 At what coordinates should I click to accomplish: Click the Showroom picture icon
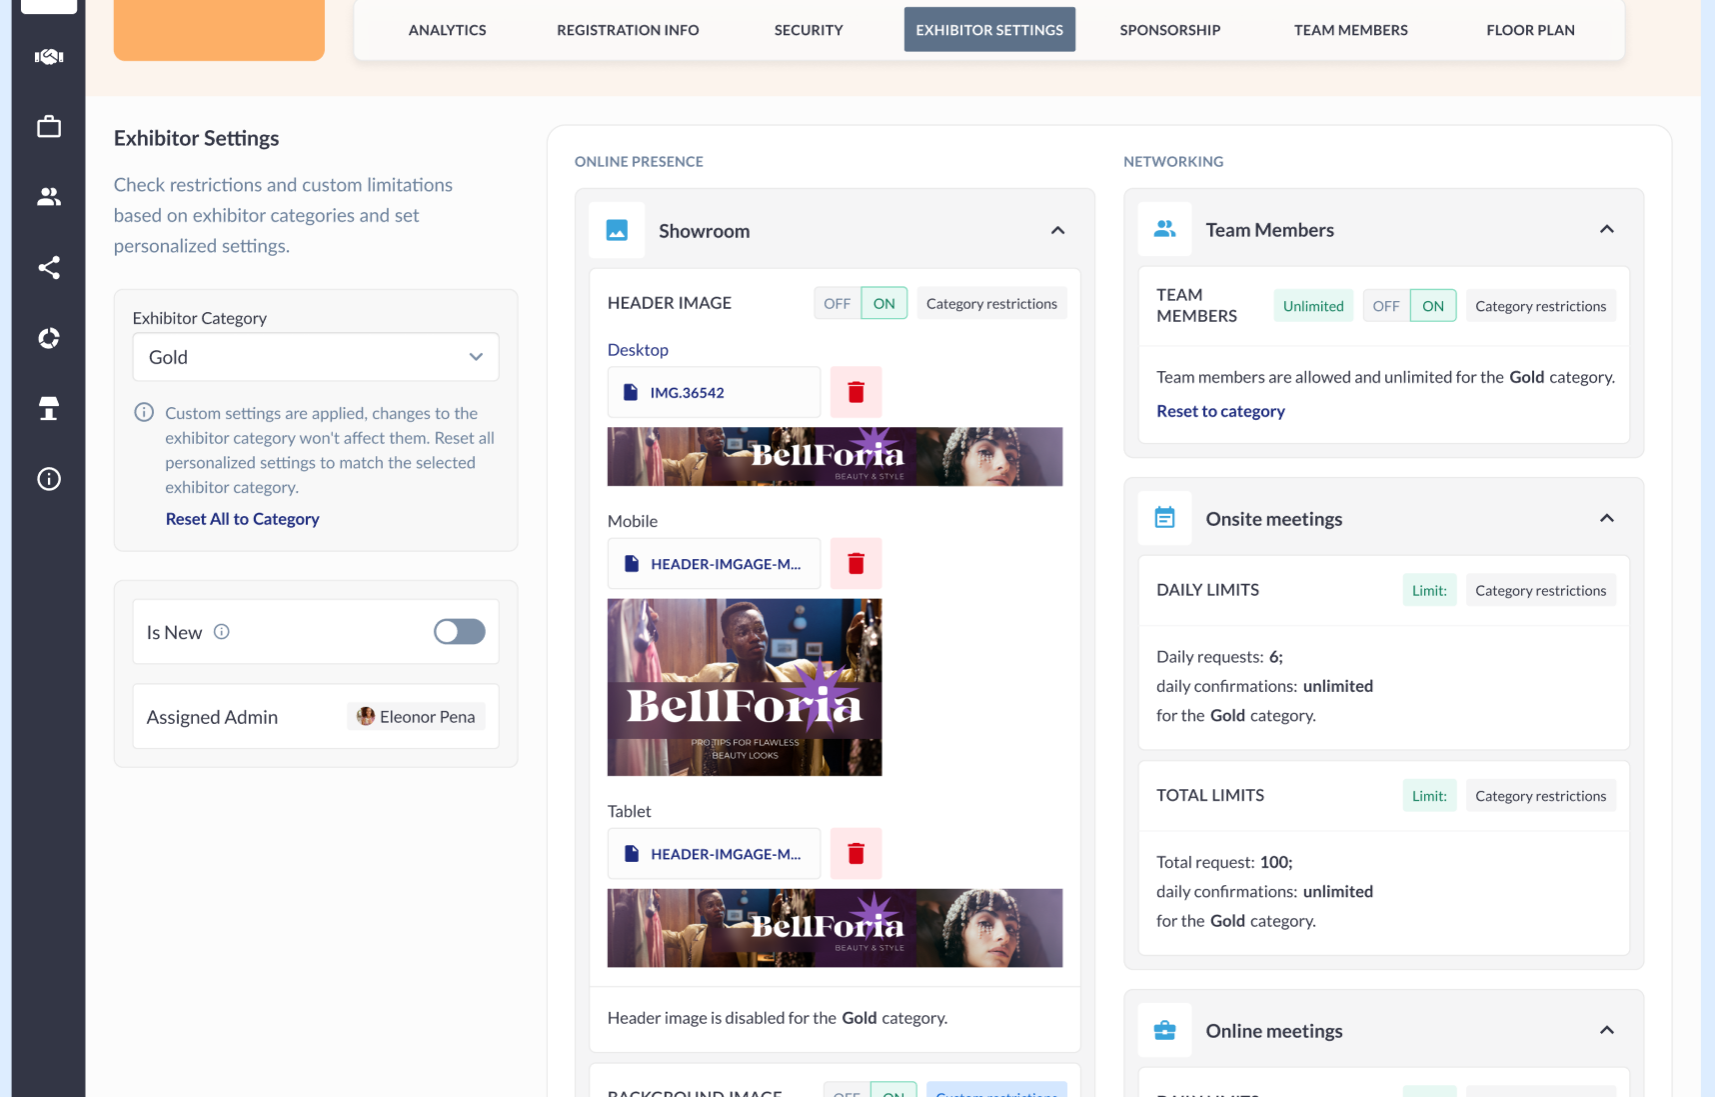click(617, 231)
